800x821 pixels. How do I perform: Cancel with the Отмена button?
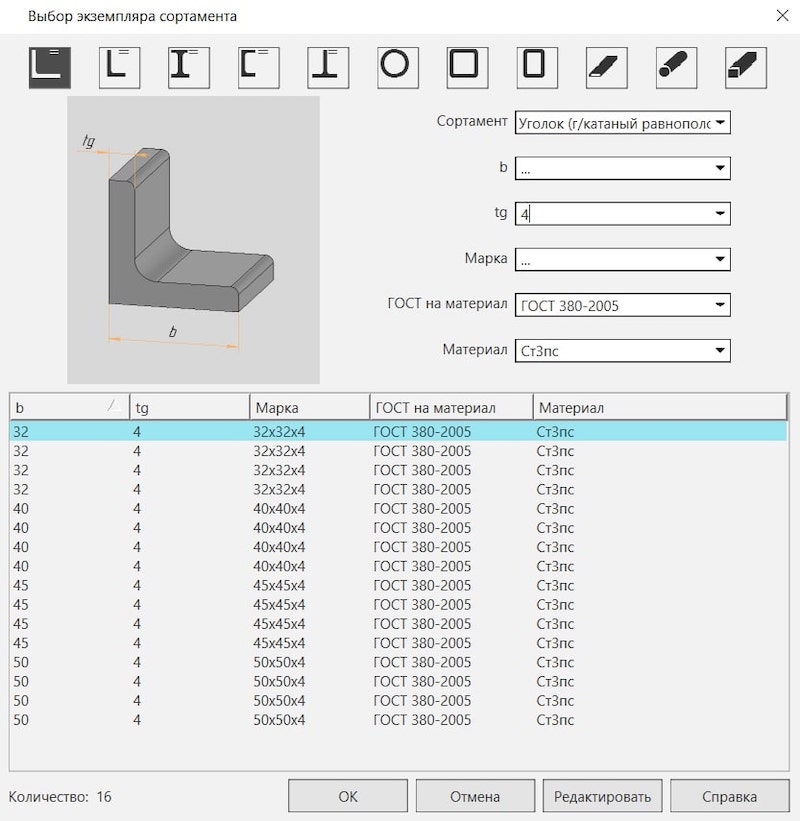point(475,796)
